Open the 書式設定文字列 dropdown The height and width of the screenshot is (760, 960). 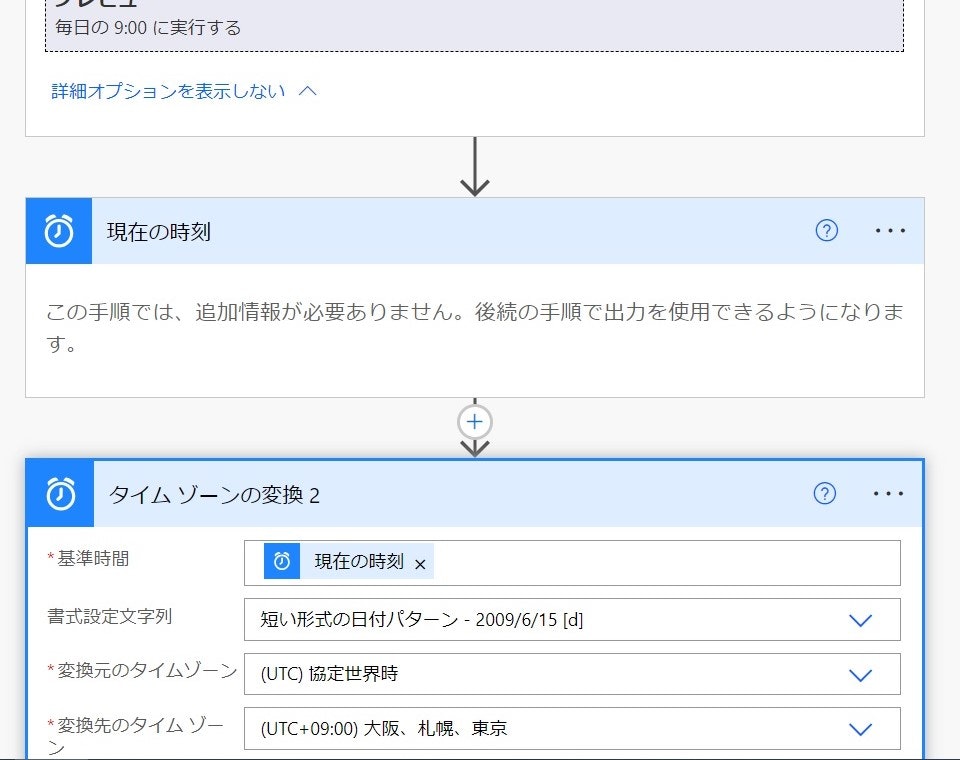pyautogui.click(x=572, y=620)
